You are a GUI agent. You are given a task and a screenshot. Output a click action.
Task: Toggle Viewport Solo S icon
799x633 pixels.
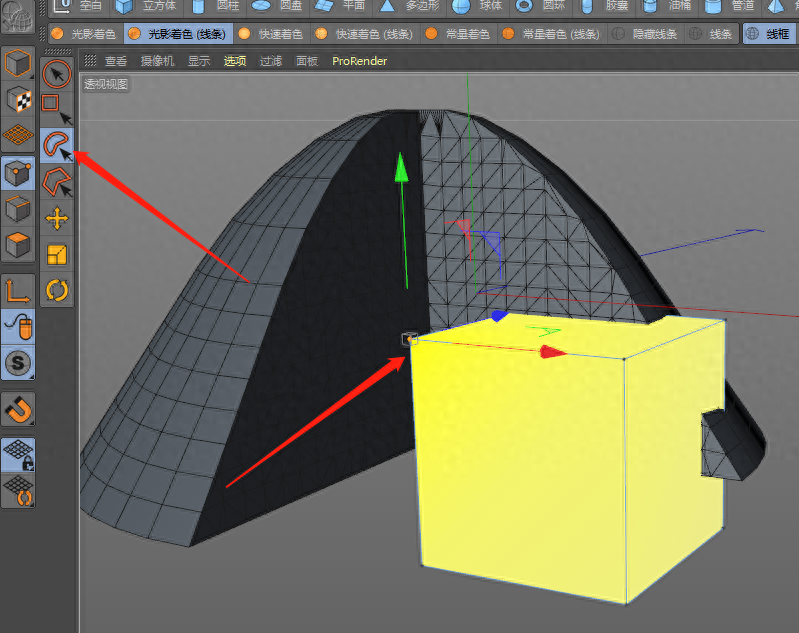[18, 363]
